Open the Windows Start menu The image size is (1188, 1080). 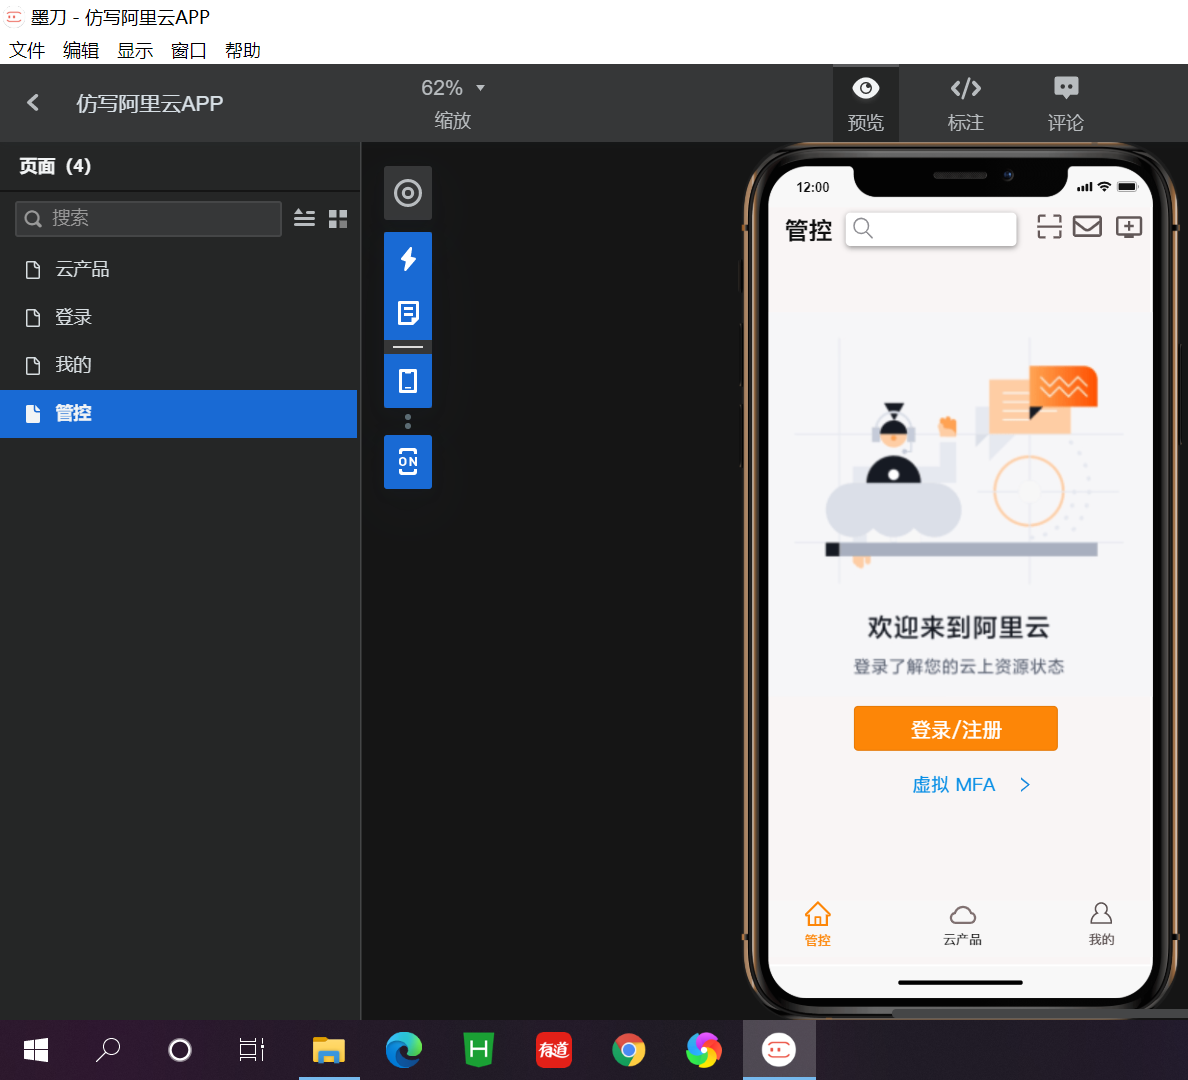(x=36, y=1050)
